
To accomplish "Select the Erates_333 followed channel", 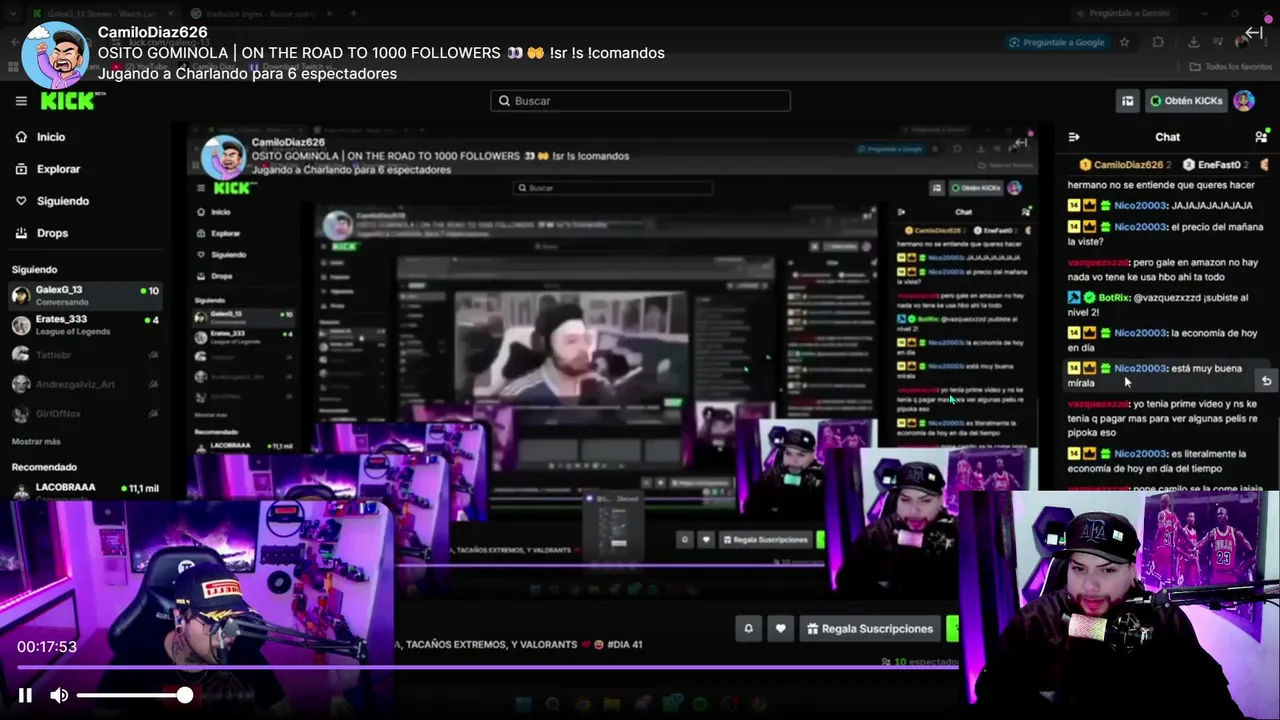I will point(85,325).
